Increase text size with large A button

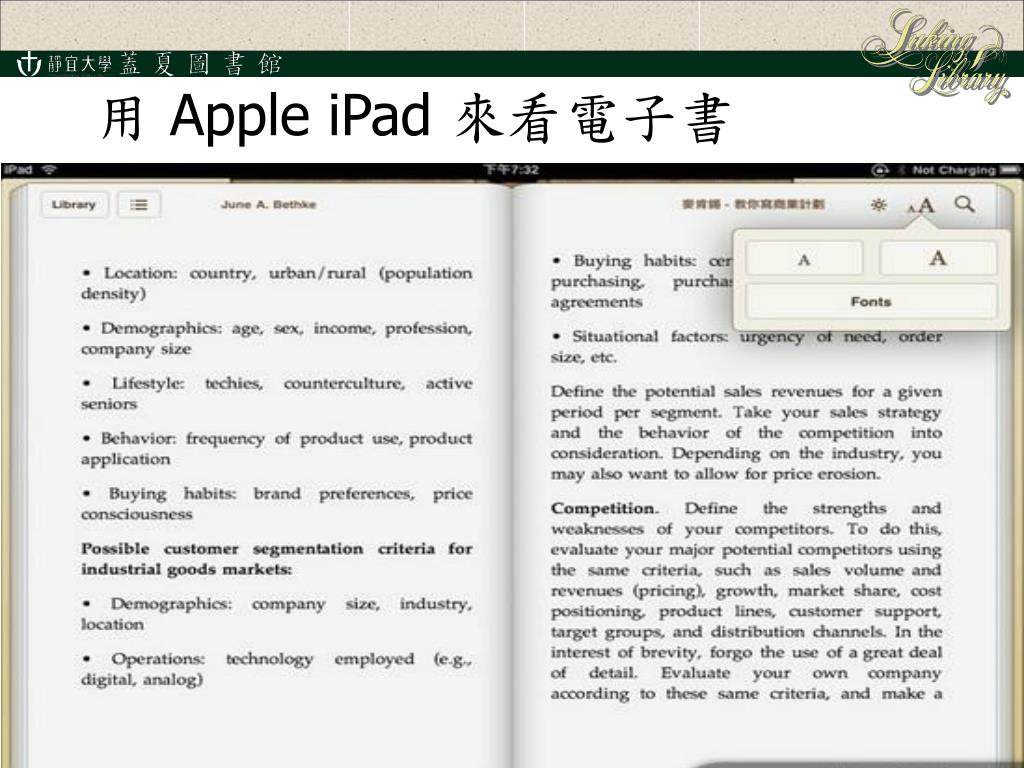point(938,259)
